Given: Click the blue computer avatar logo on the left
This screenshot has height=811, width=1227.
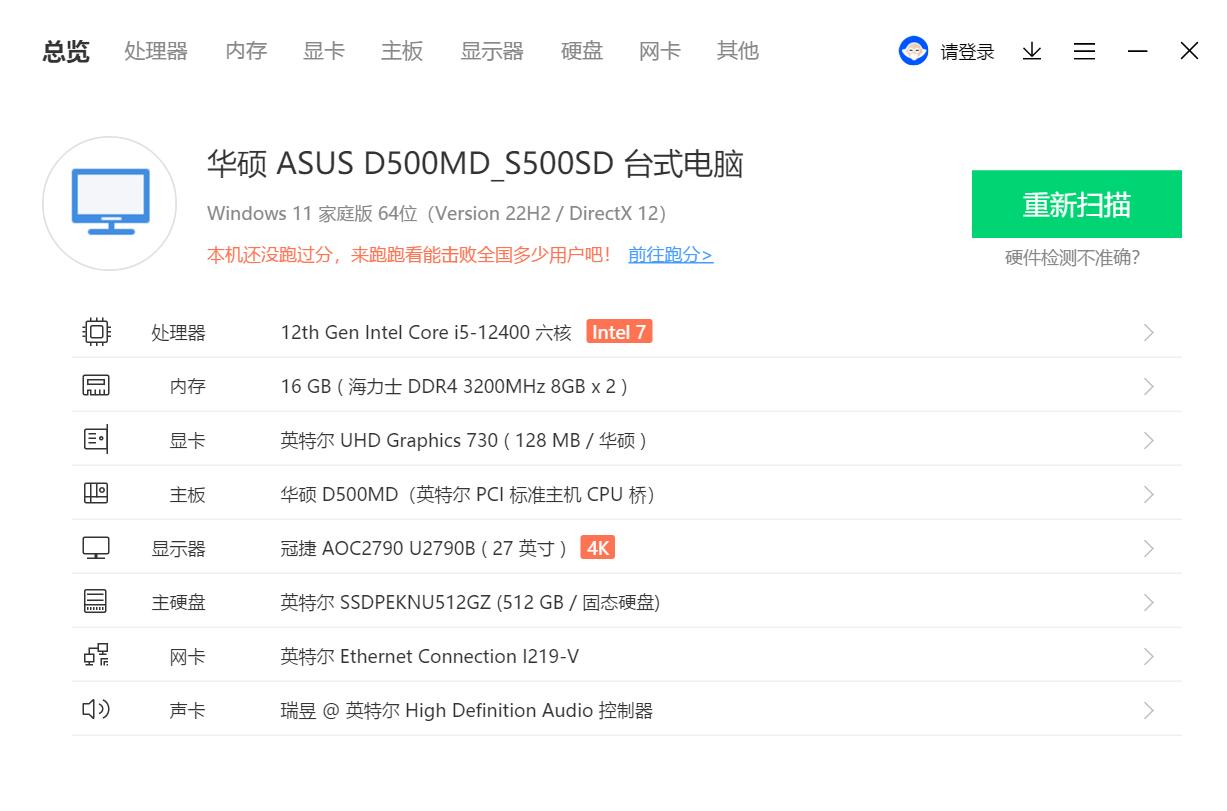Looking at the screenshot, I should pos(109,202).
